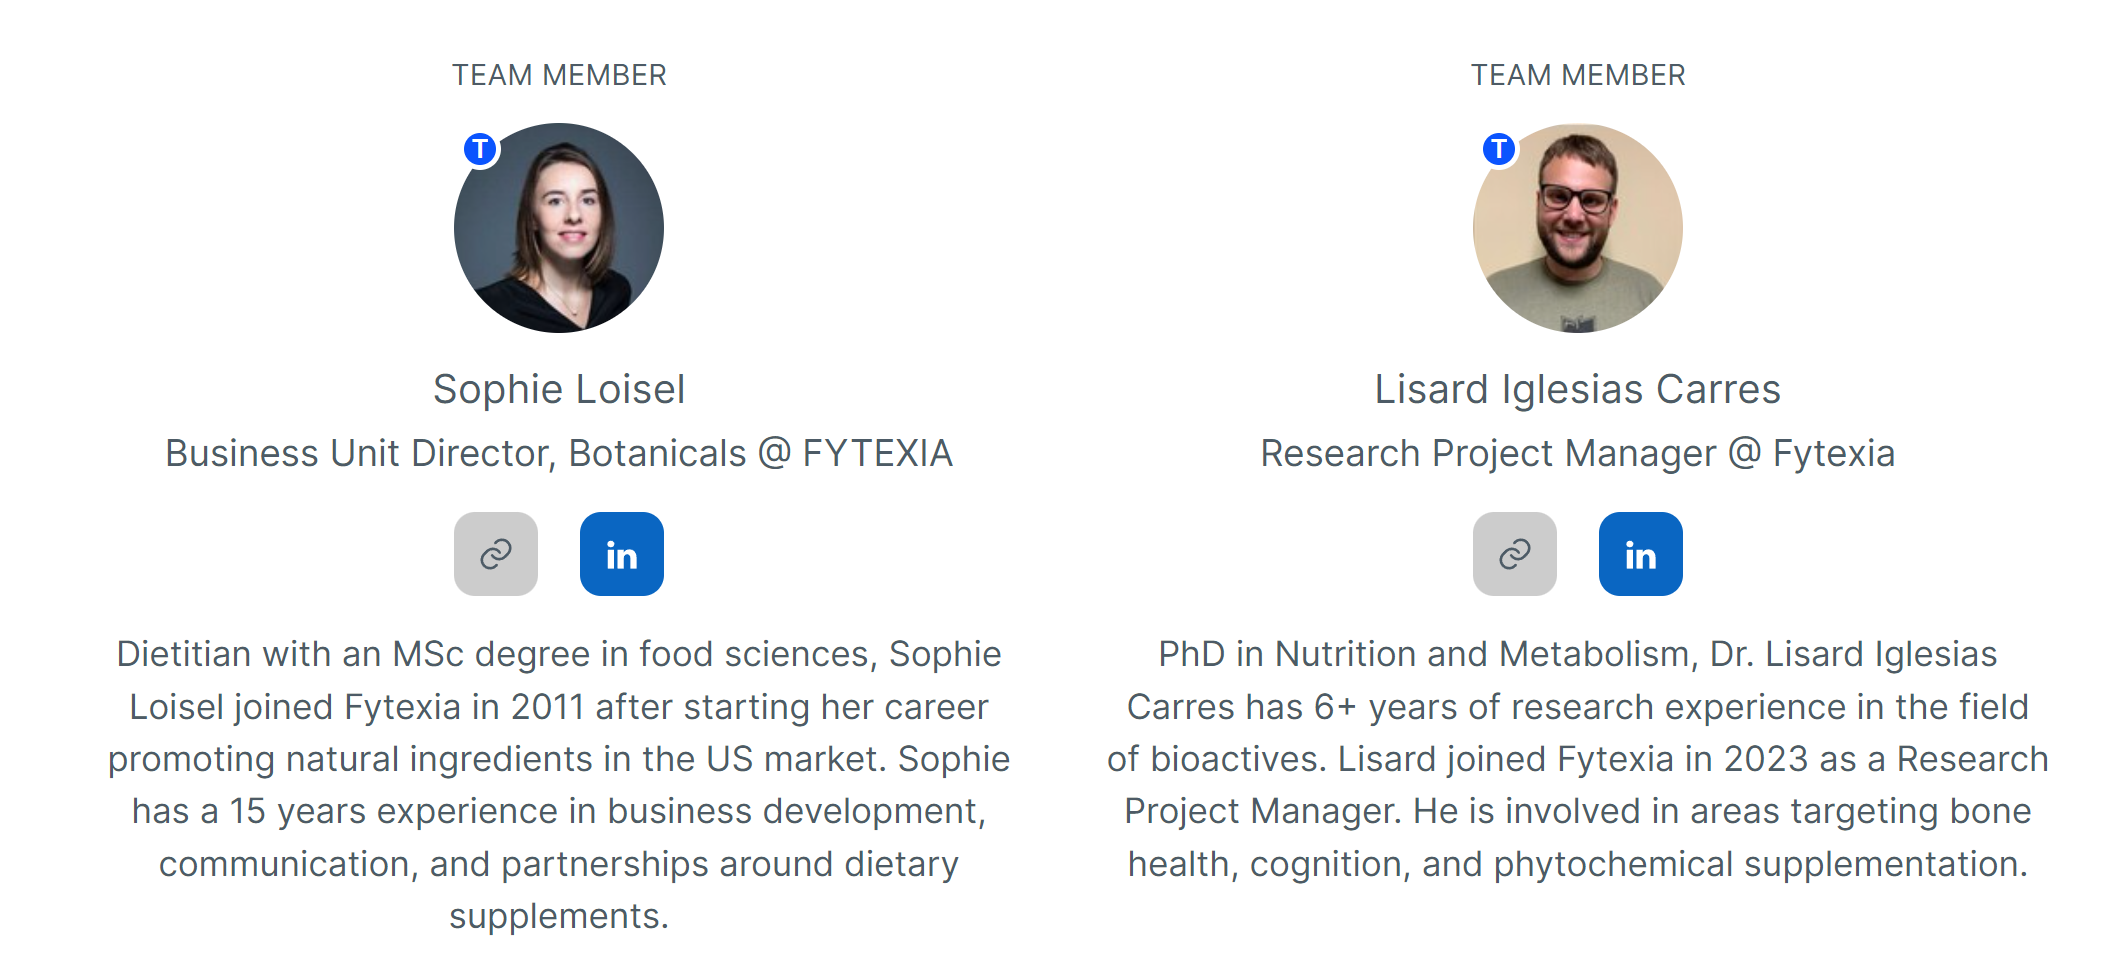This screenshot has width=2124, height=958.
Task: Click Sophie's bio paragraph about food sciences
Action: point(559,758)
